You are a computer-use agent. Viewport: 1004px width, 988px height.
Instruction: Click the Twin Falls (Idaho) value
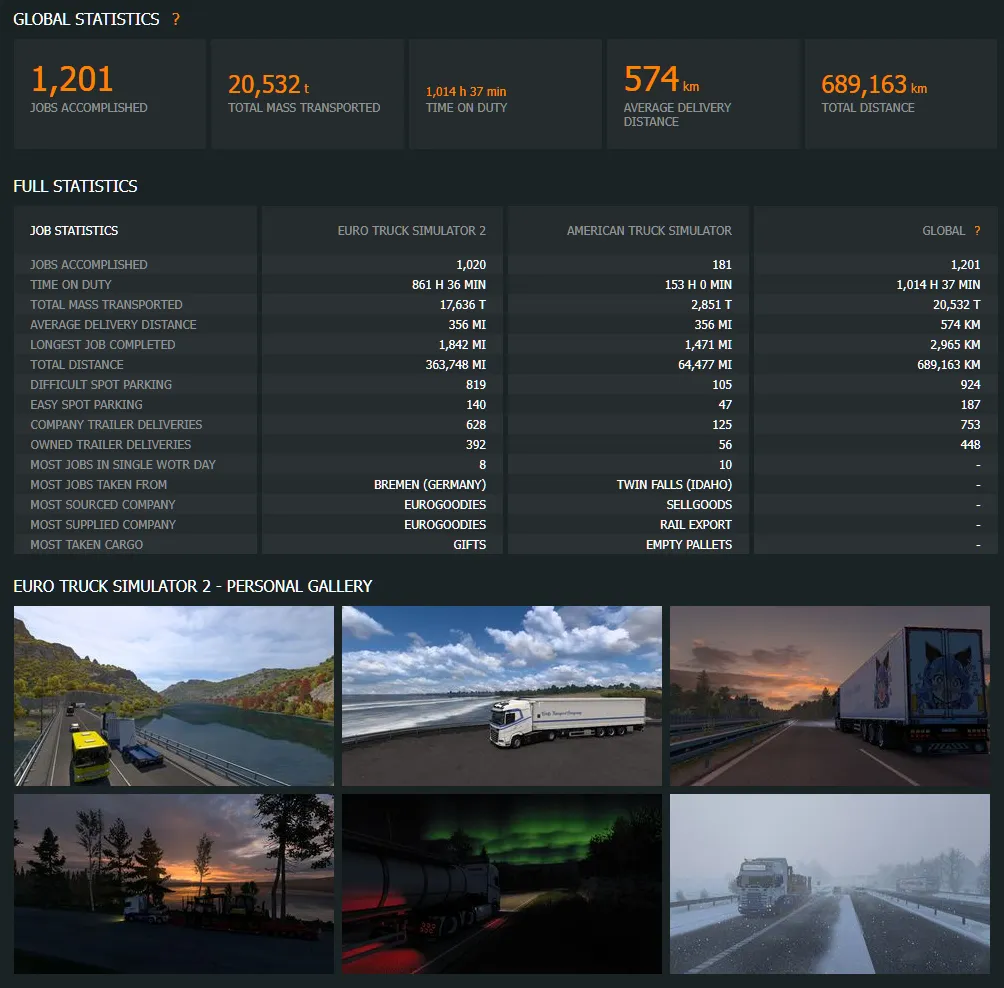[674, 485]
